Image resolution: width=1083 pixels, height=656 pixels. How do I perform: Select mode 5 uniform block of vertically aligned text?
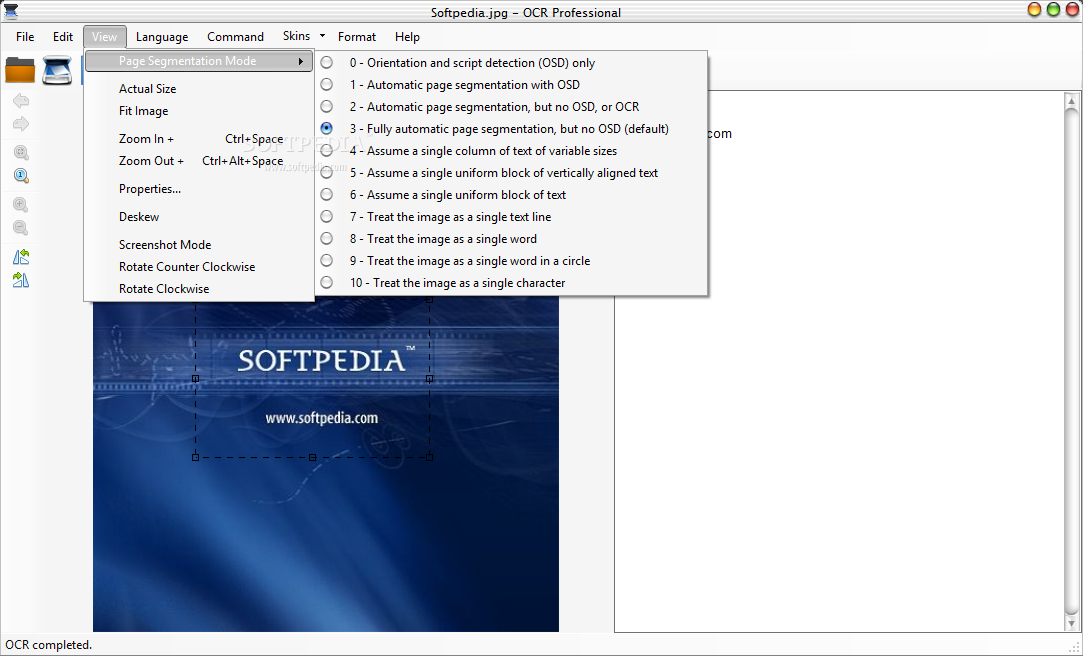(512, 173)
